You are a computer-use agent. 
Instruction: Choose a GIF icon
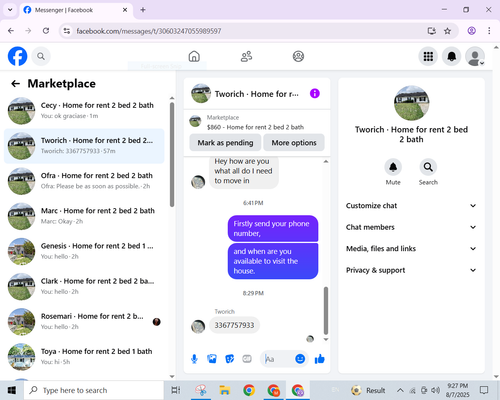pyautogui.click(x=247, y=359)
